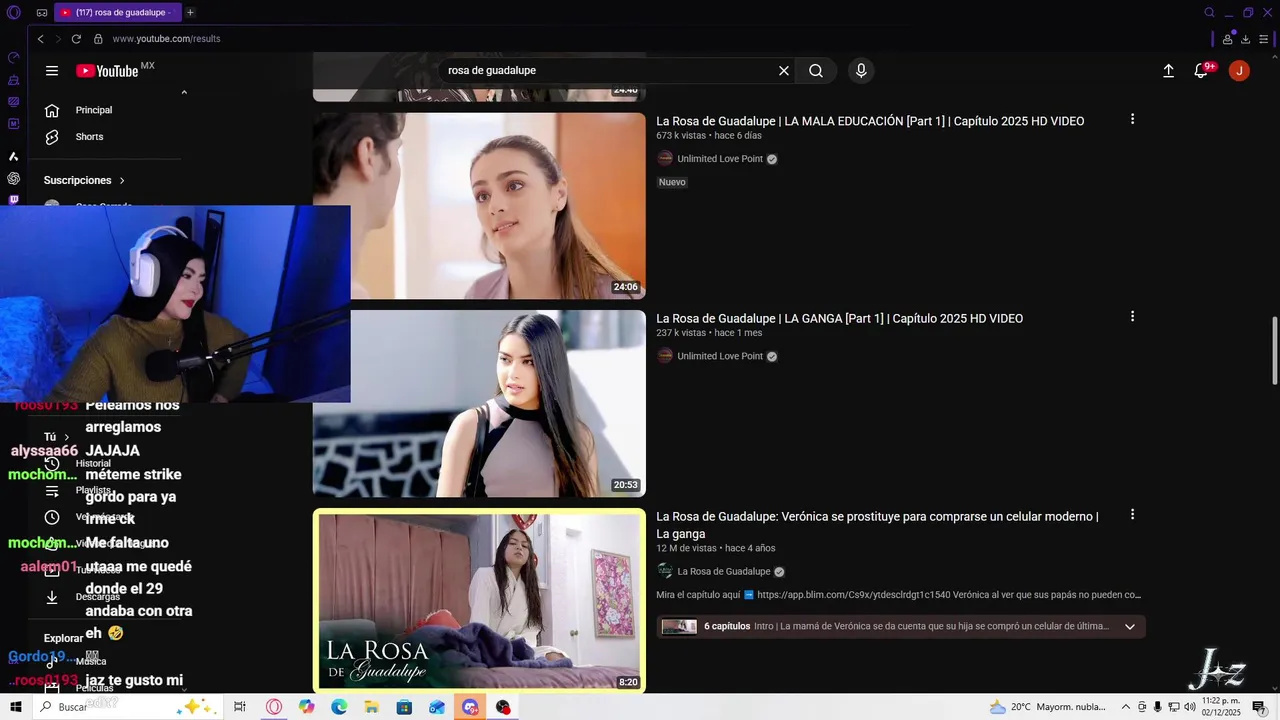Open title 'LA GANGA [Part 1]' video link

pyautogui.click(x=839, y=319)
